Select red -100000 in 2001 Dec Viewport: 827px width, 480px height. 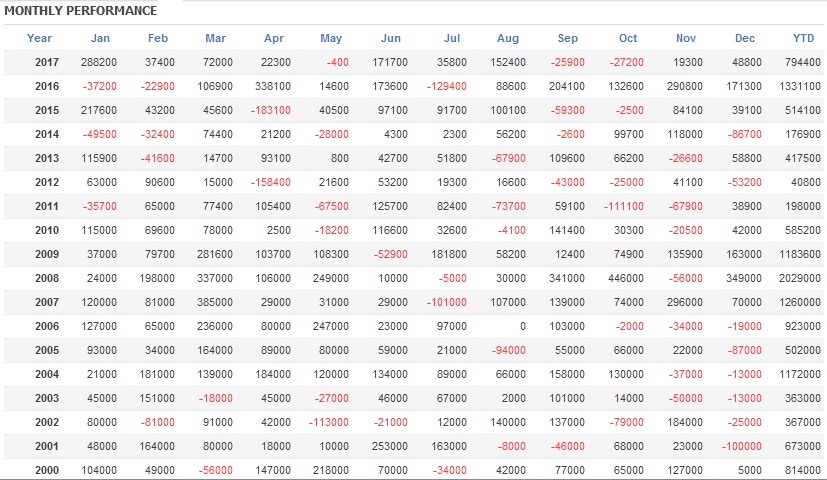[x=742, y=446]
